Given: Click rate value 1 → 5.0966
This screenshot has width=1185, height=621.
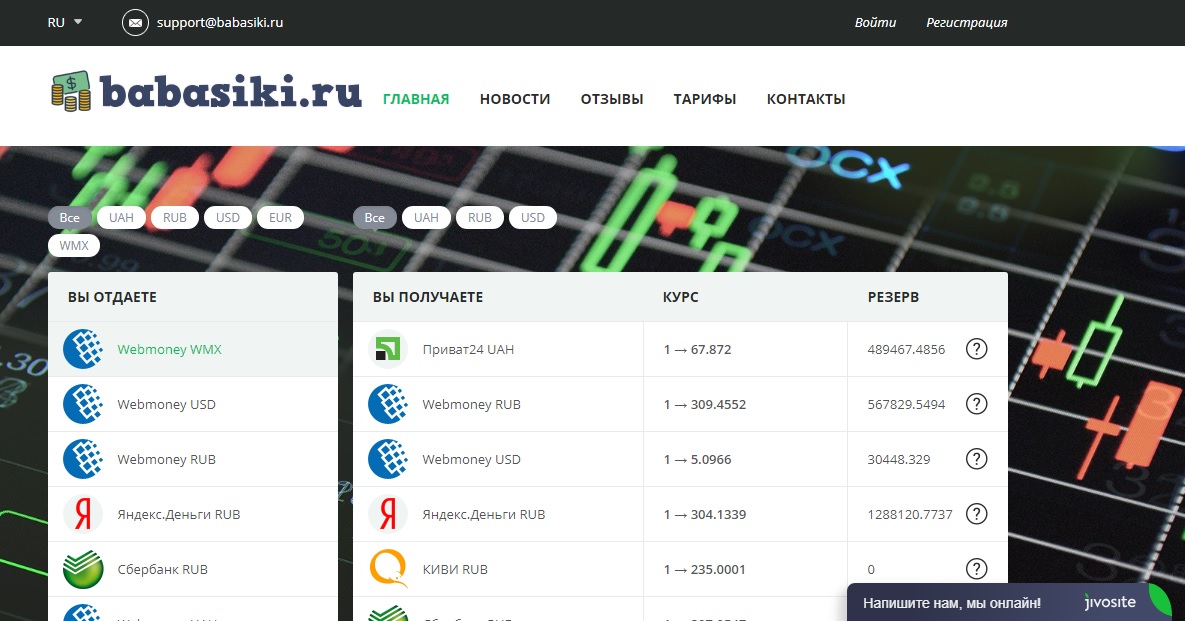Looking at the screenshot, I should pyautogui.click(x=698, y=459).
